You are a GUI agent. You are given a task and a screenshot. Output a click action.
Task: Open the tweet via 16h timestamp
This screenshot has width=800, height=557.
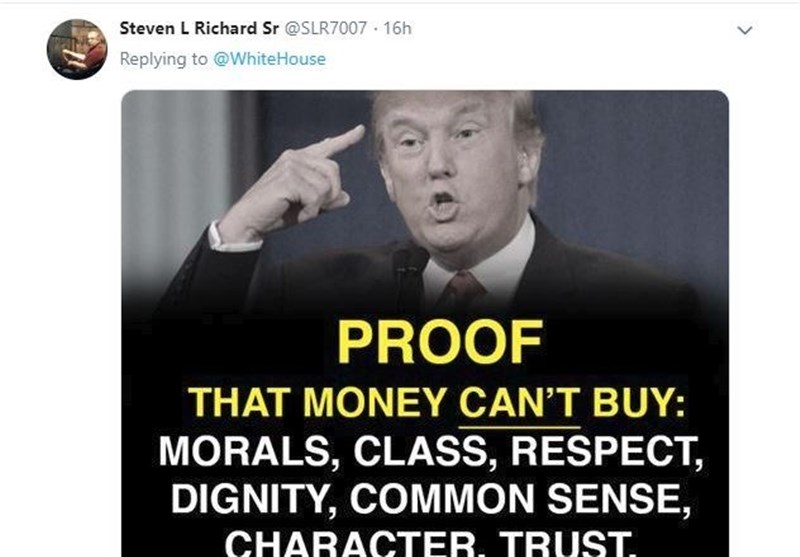(x=397, y=28)
